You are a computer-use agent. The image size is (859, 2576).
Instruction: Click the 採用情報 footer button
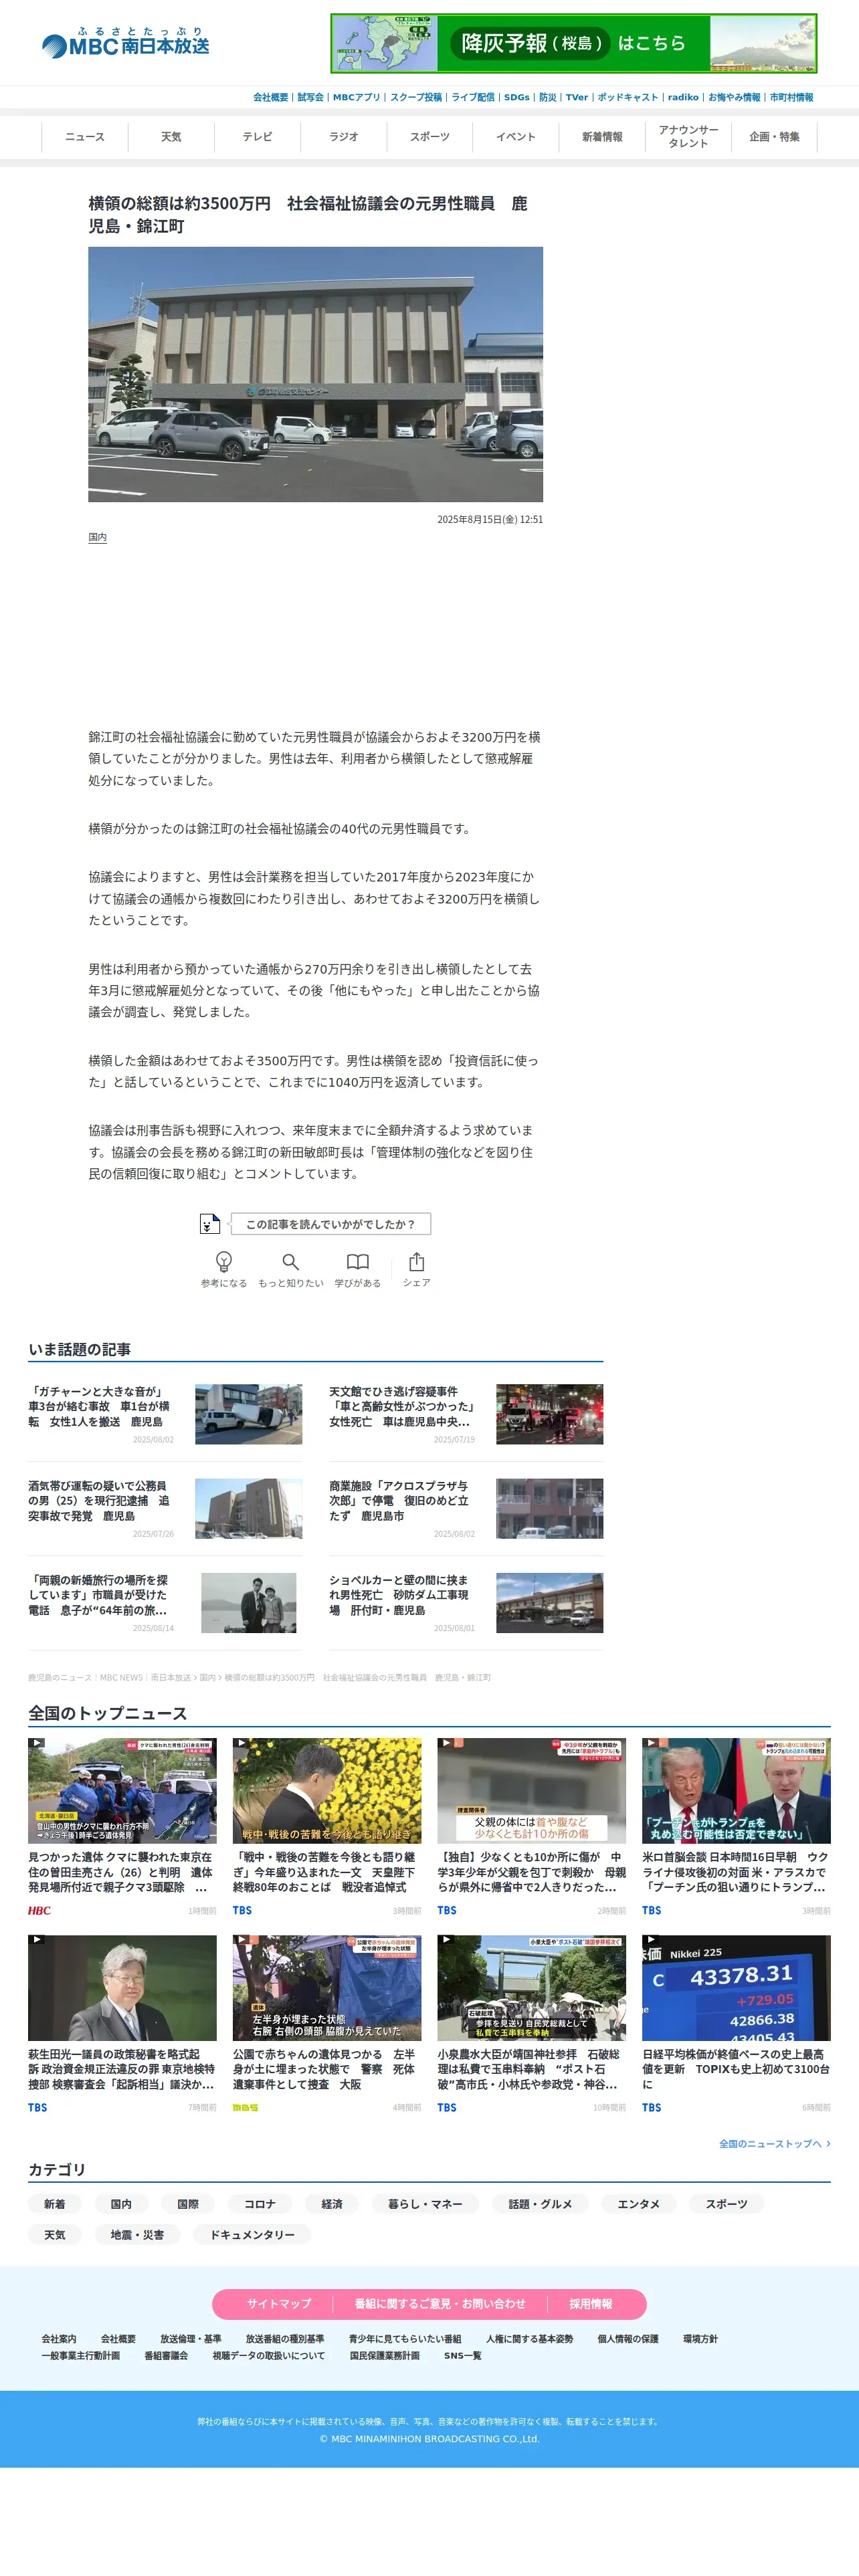(x=591, y=2303)
